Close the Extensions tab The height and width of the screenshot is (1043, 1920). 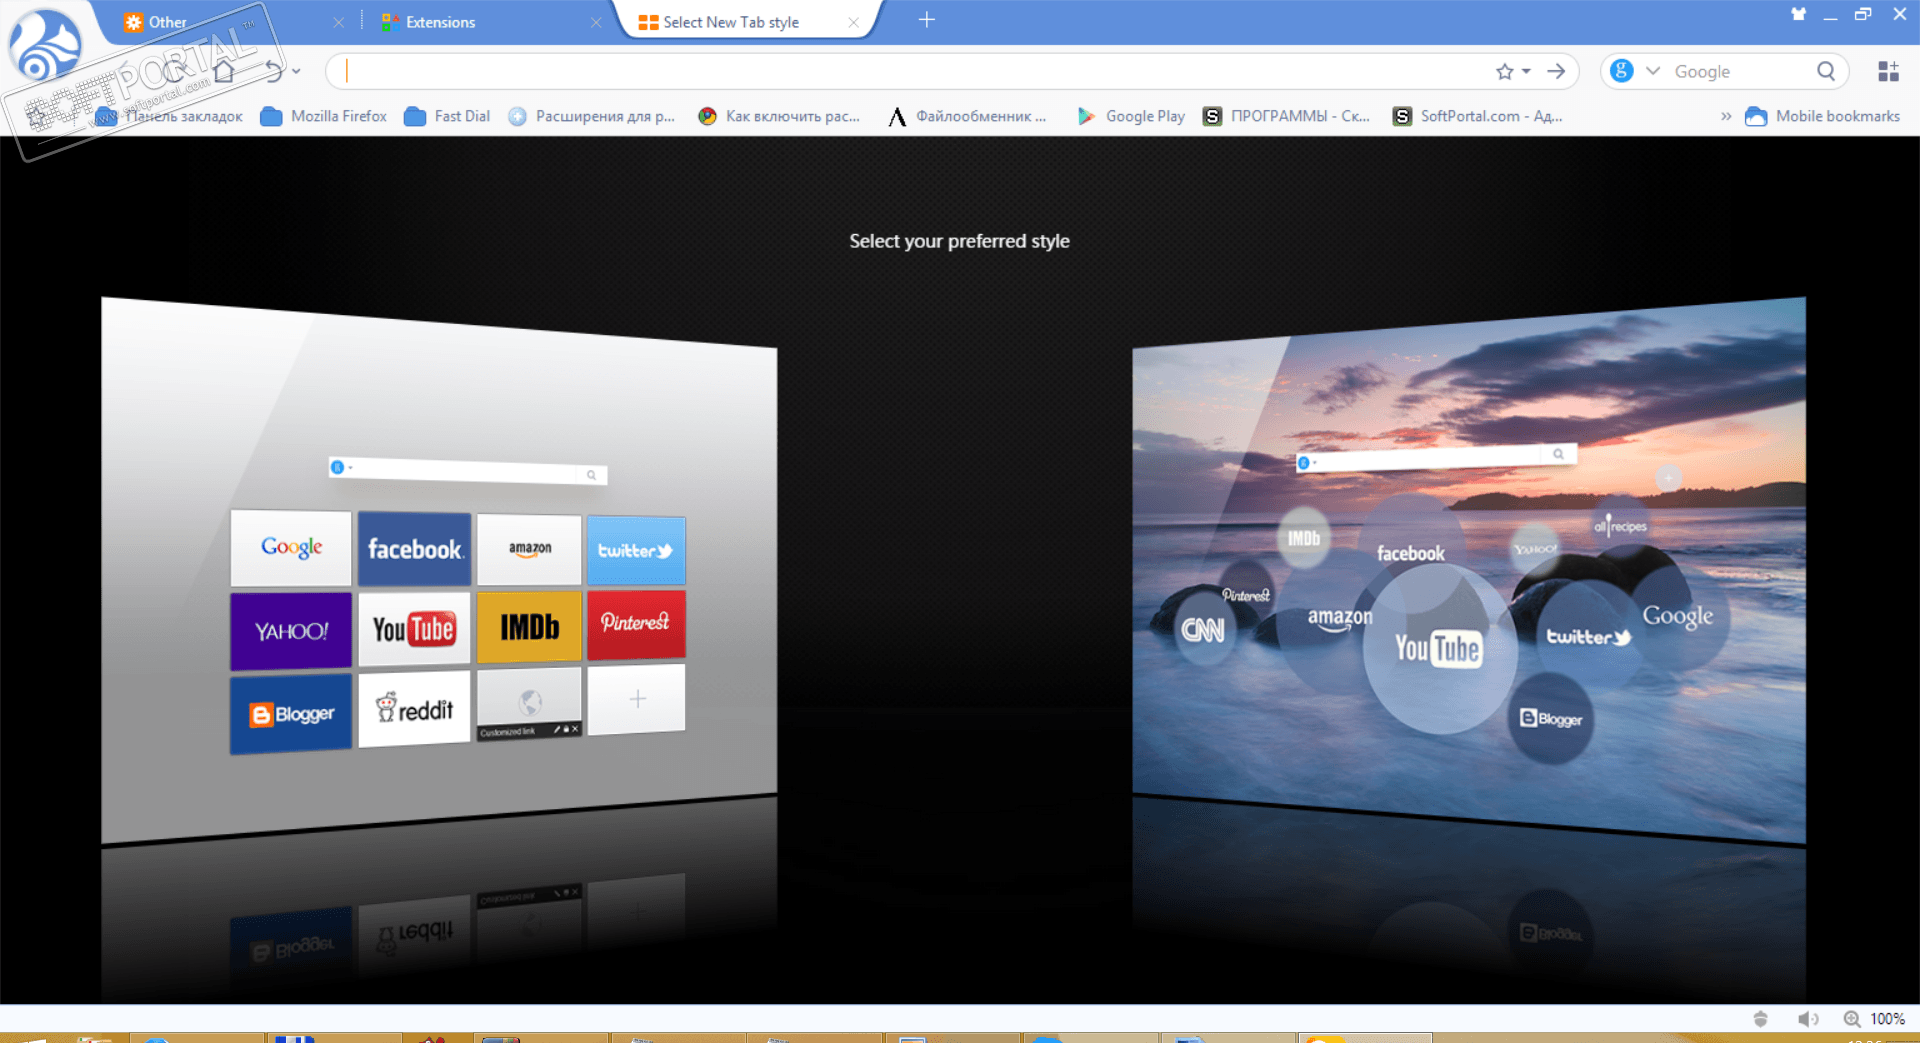click(x=596, y=22)
